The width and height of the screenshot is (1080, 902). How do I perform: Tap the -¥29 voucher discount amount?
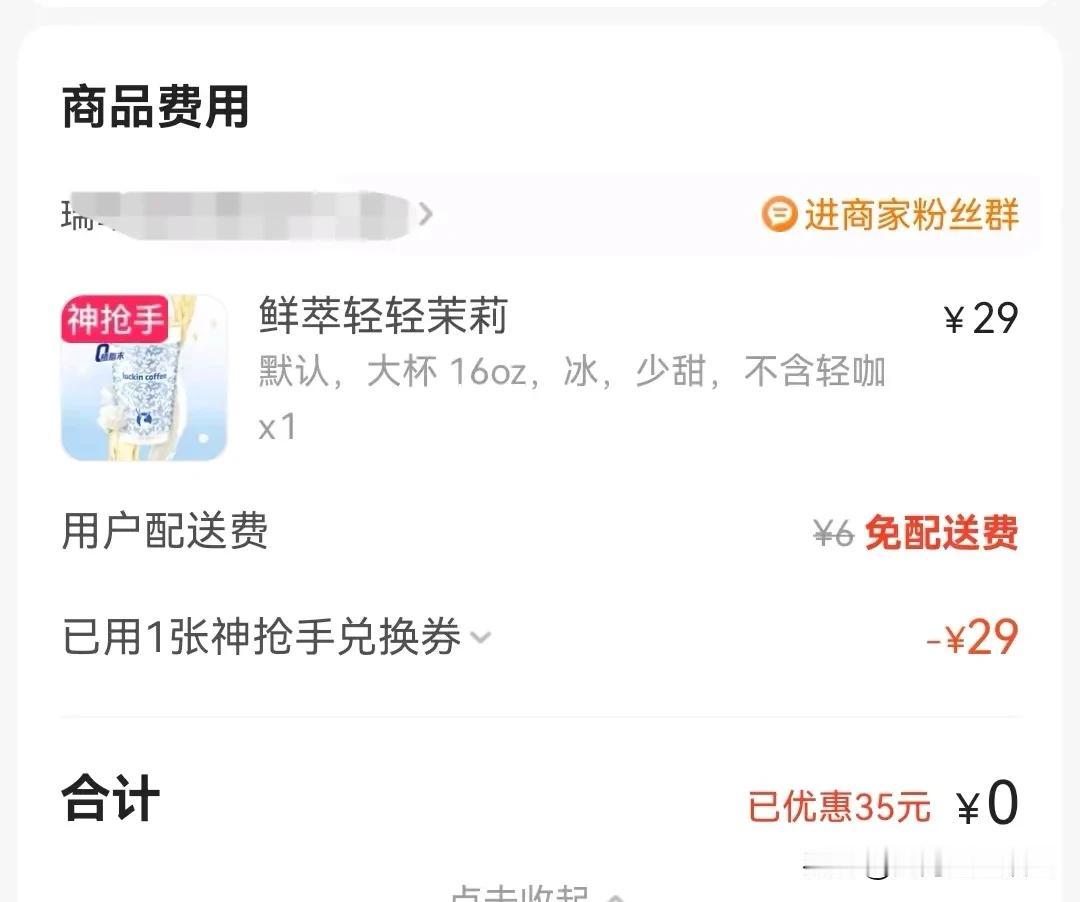coord(973,637)
